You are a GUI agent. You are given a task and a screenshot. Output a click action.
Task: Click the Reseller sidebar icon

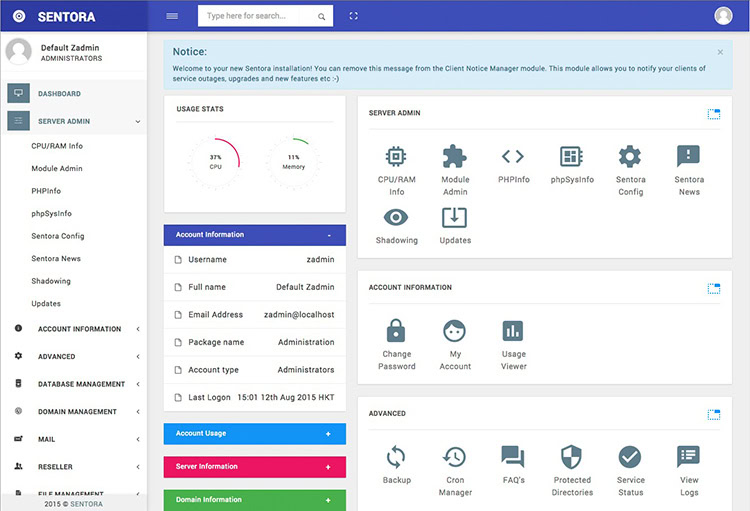(x=18, y=466)
